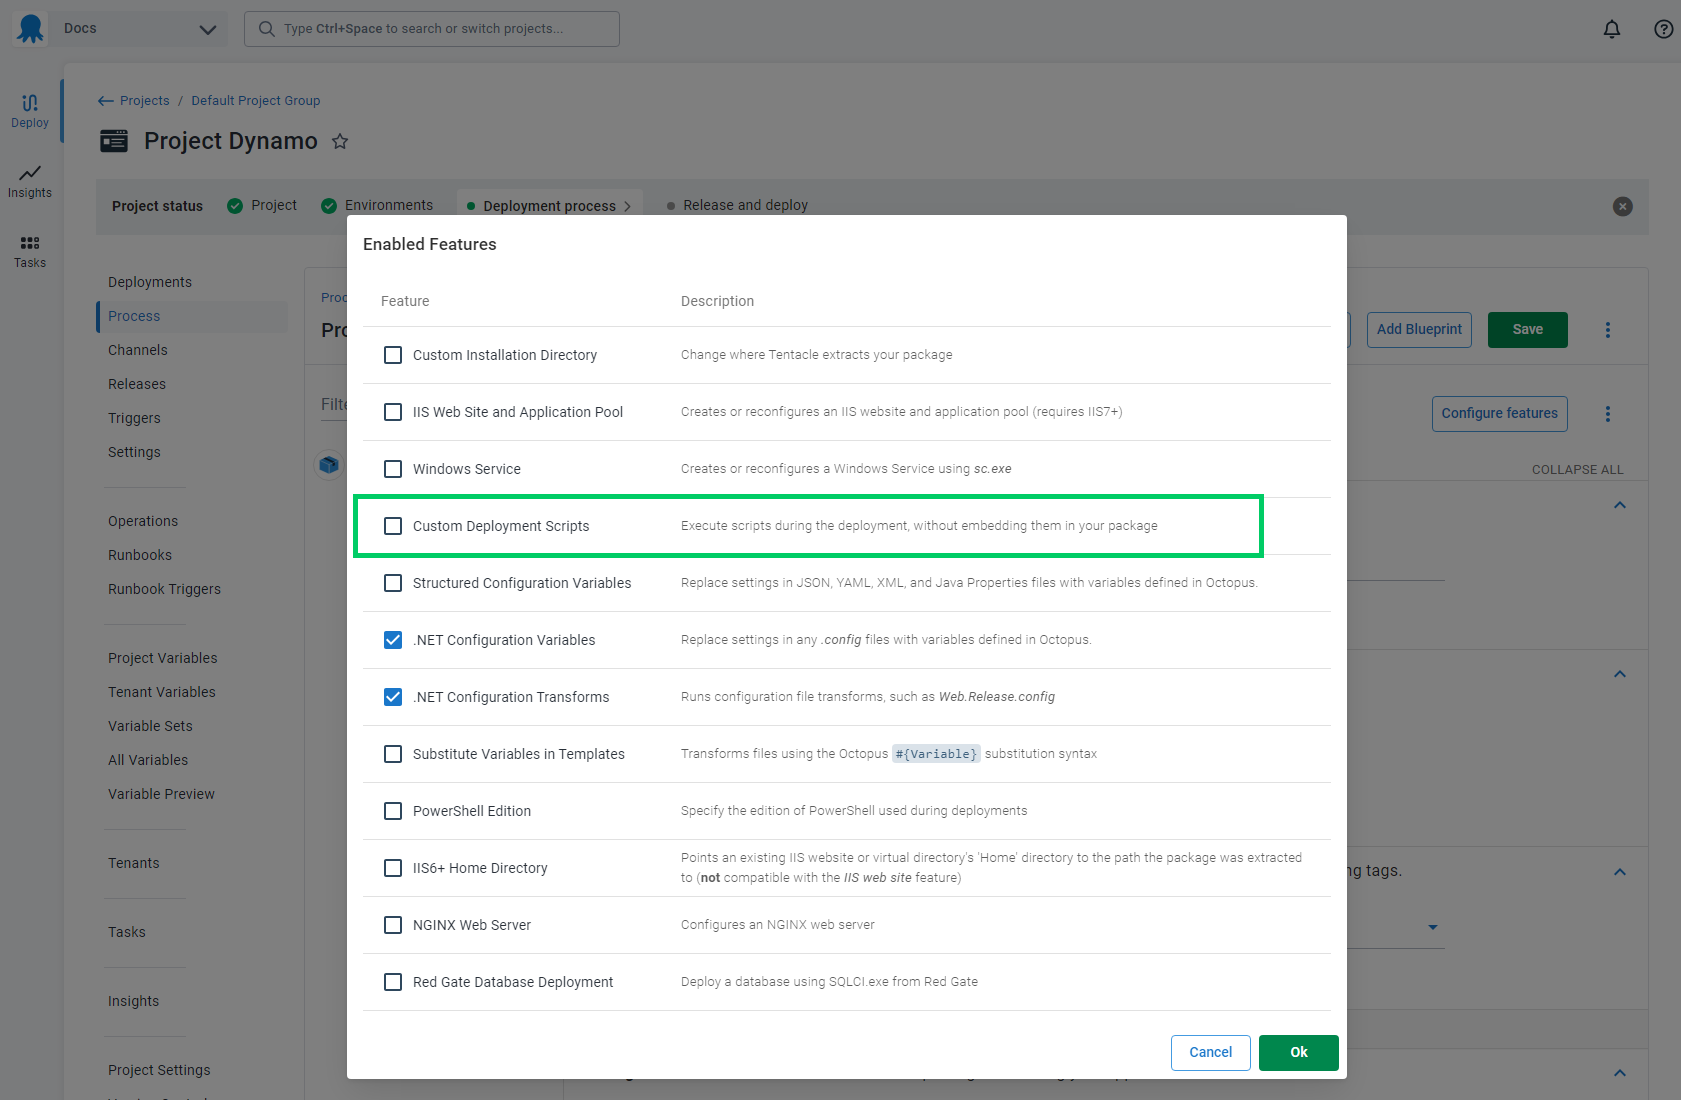Screen dimensions: 1681x1100
Task: Open Runbooks page
Action: coord(140,555)
